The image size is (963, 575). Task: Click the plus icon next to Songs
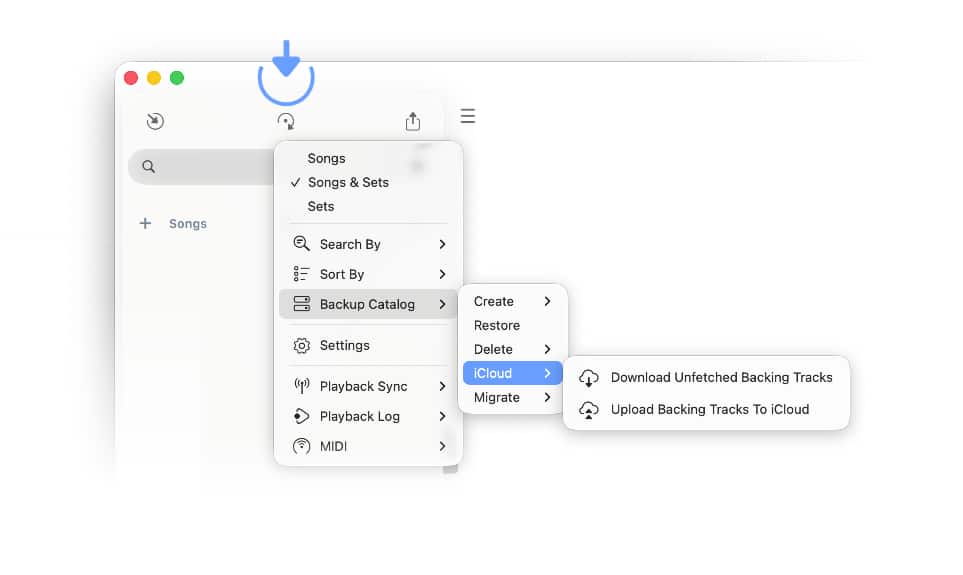pyautogui.click(x=145, y=223)
